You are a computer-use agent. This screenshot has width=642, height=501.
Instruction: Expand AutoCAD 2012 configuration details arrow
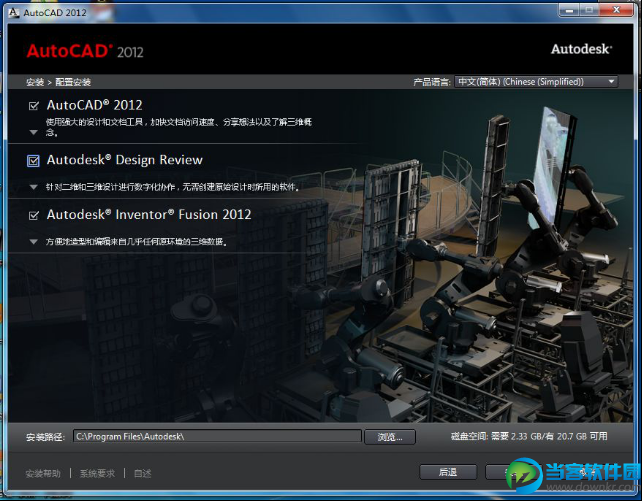(34, 132)
